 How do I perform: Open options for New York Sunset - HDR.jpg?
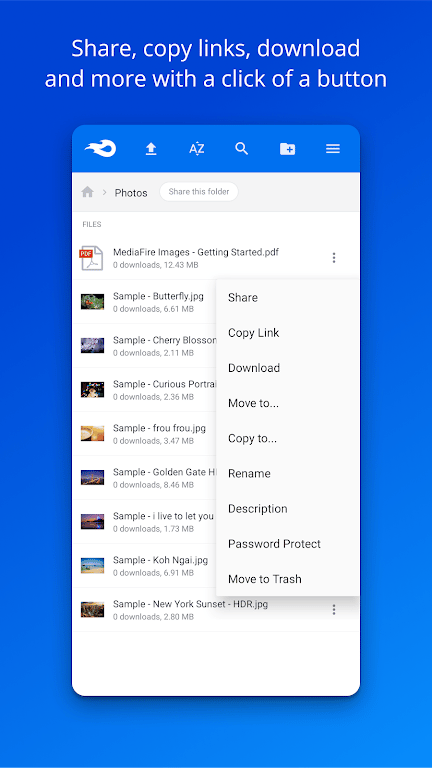click(x=334, y=609)
